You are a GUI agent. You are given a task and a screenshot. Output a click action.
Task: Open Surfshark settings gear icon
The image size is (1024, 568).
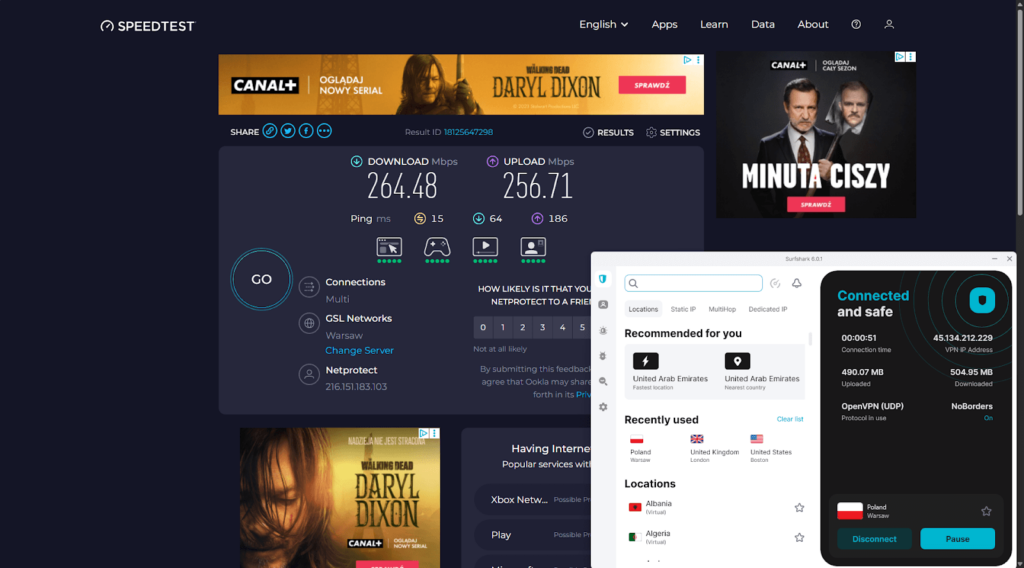pyautogui.click(x=603, y=407)
